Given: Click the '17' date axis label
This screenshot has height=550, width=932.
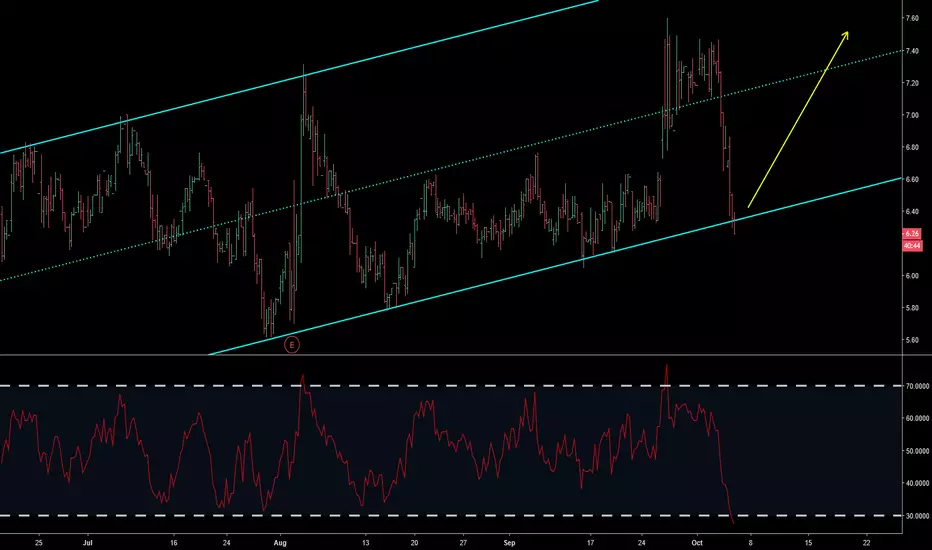Looking at the screenshot, I should click(x=590, y=543).
